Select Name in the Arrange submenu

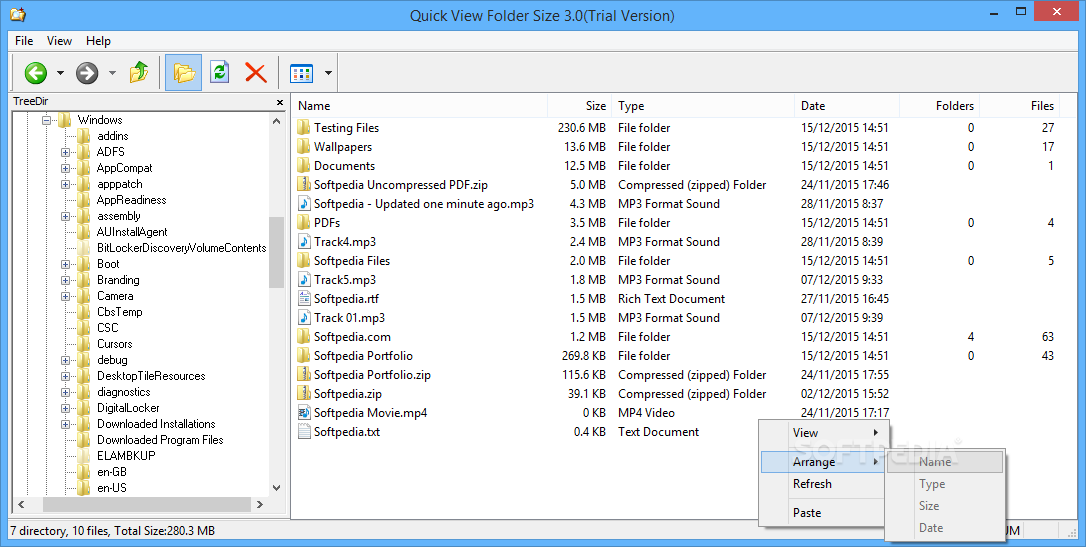coord(945,462)
